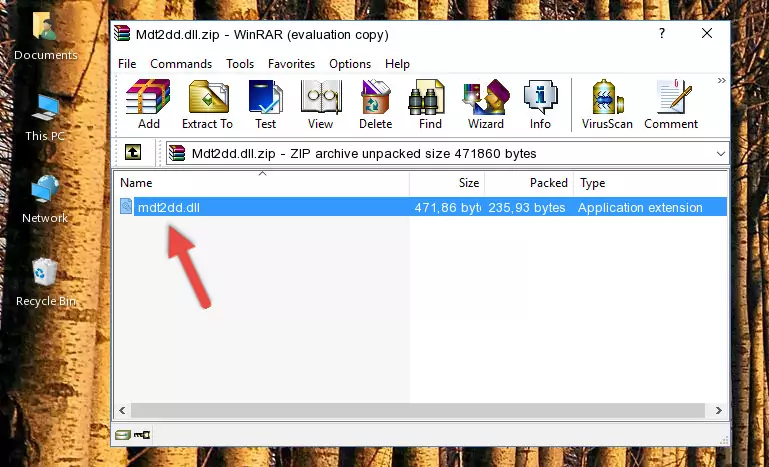Expand the archive path dropdown
Viewport: 769px width, 467px height.
tap(720, 154)
